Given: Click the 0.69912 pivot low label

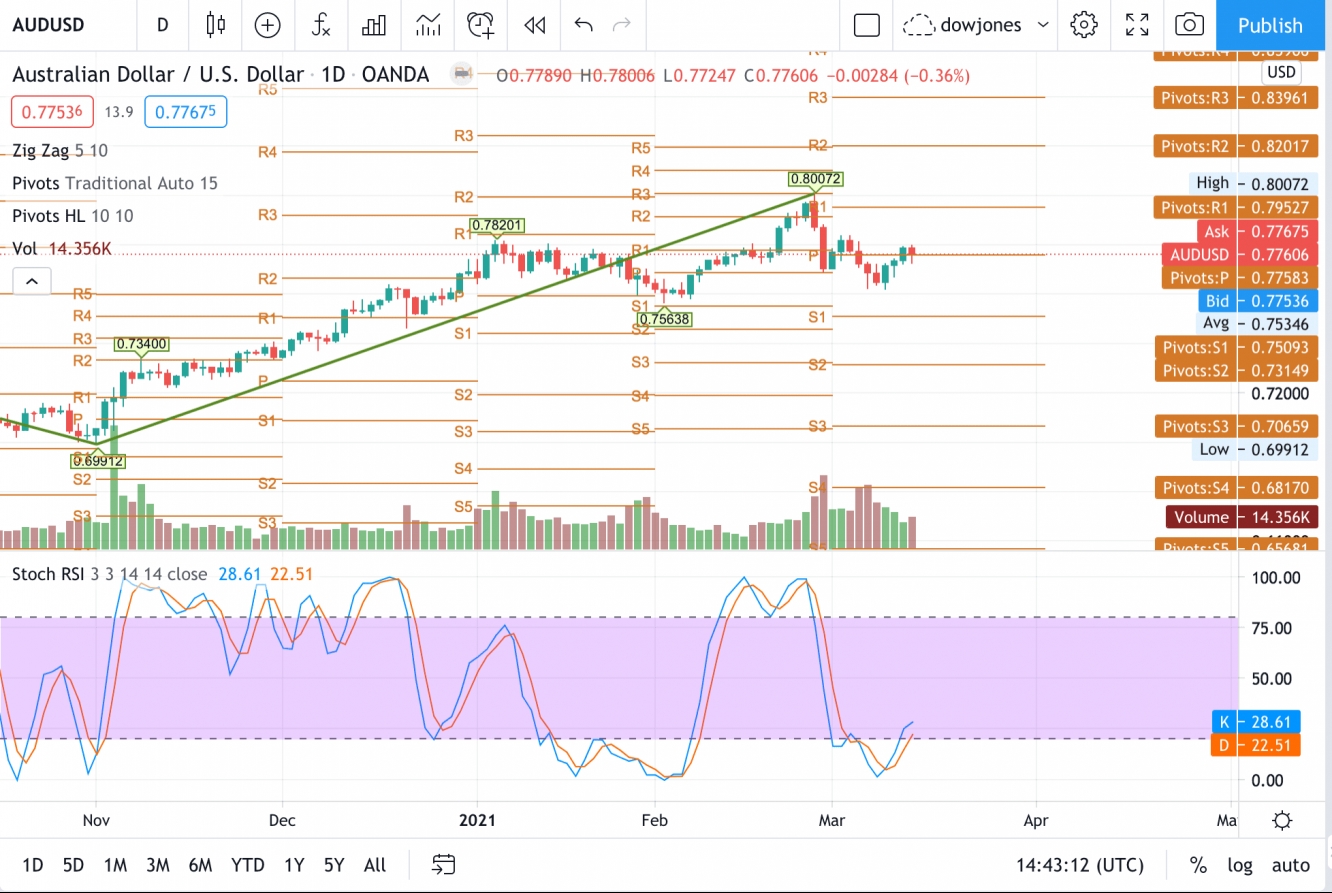Looking at the screenshot, I should [x=98, y=461].
